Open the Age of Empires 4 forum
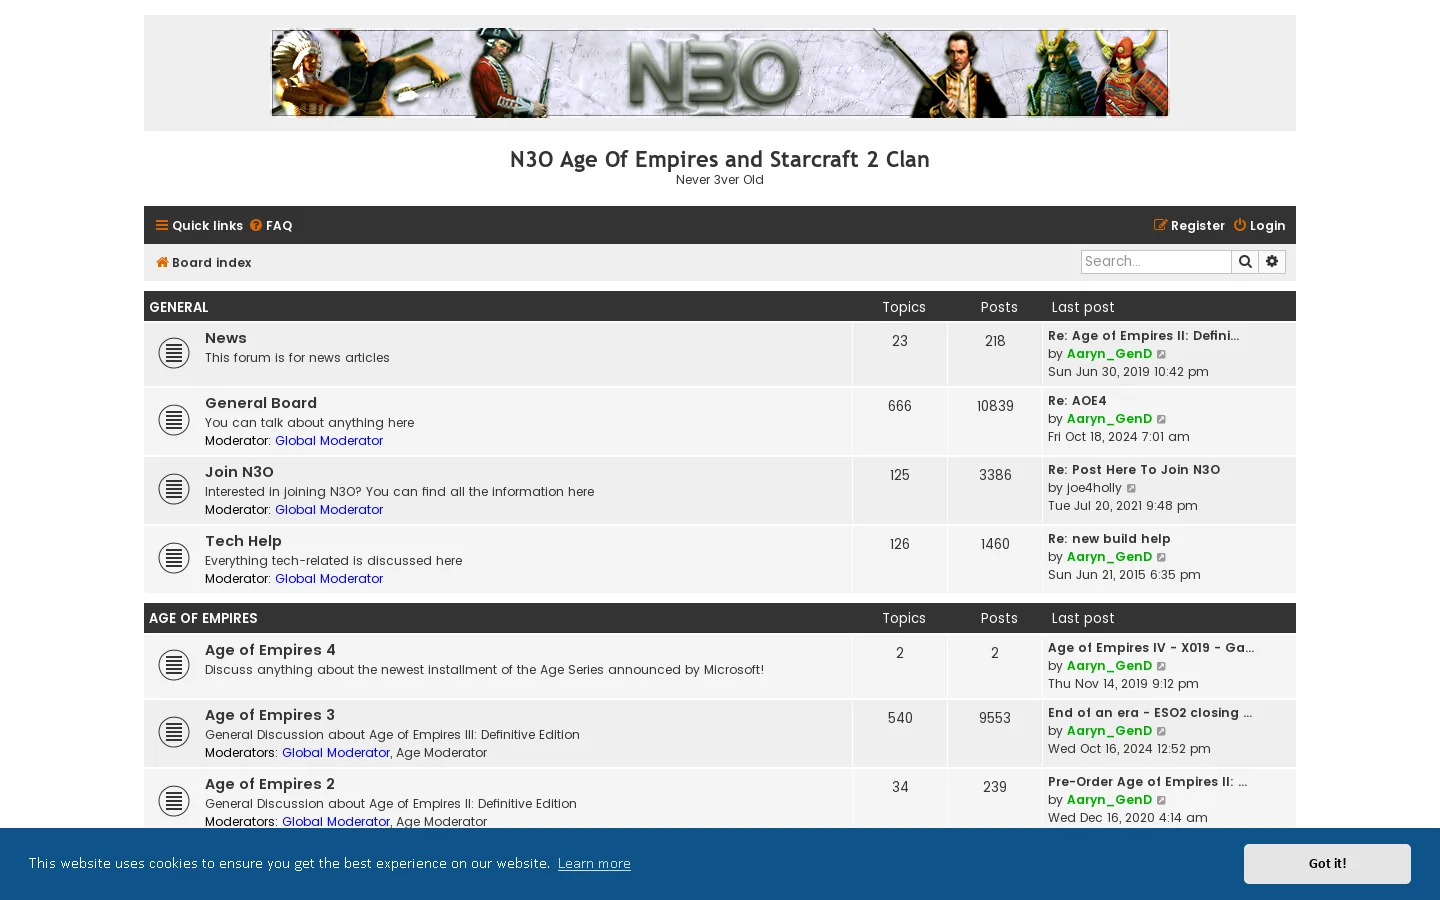Viewport: 1440px width, 900px height. 270,650
